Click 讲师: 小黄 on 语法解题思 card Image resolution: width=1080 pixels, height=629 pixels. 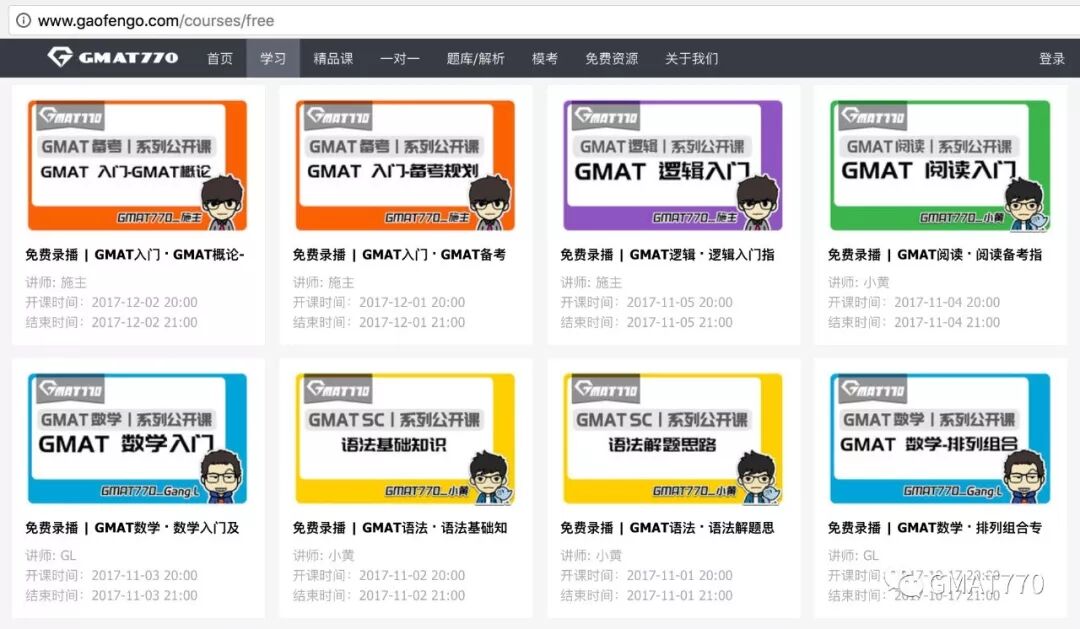[591, 555]
